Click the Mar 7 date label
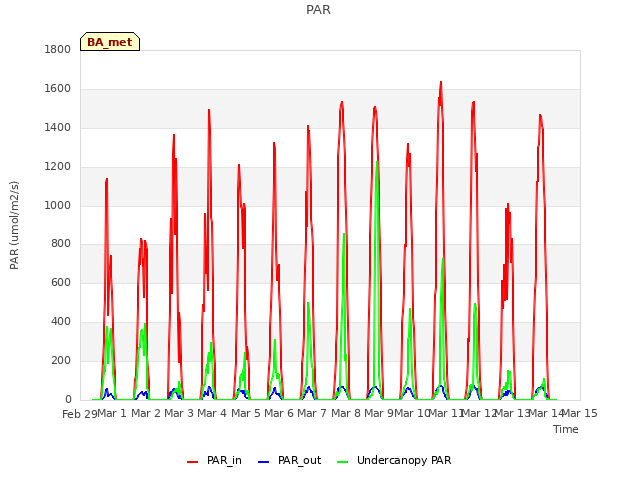This screenshot has height=480, width=640. point(312,413)
